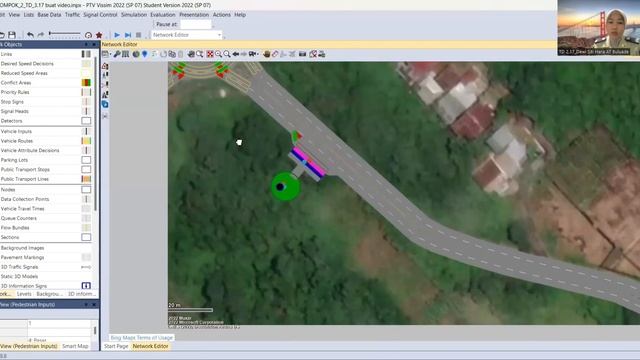
Task: Toggle Signal Heads display swatch
Action: coord(86,111)
